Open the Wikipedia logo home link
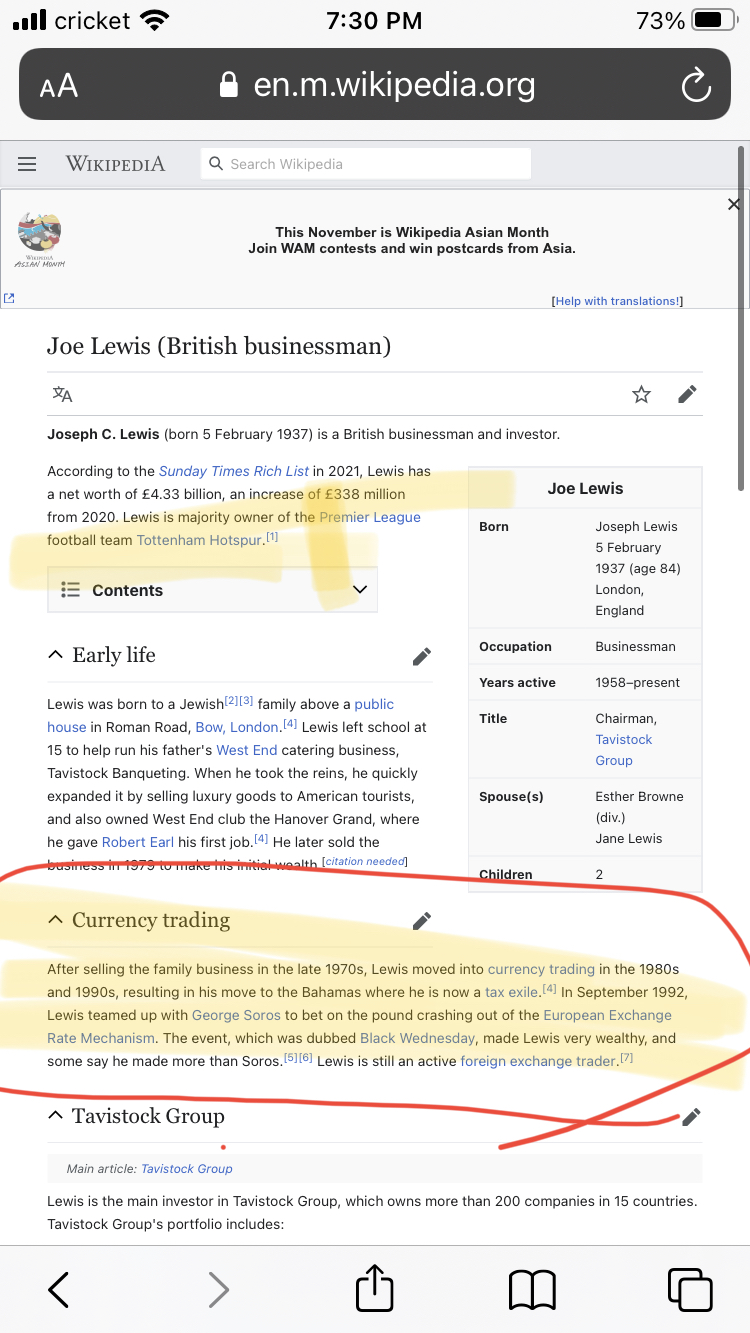The image size is (750, 1333). pyautogui.click(x=115, y=164)
